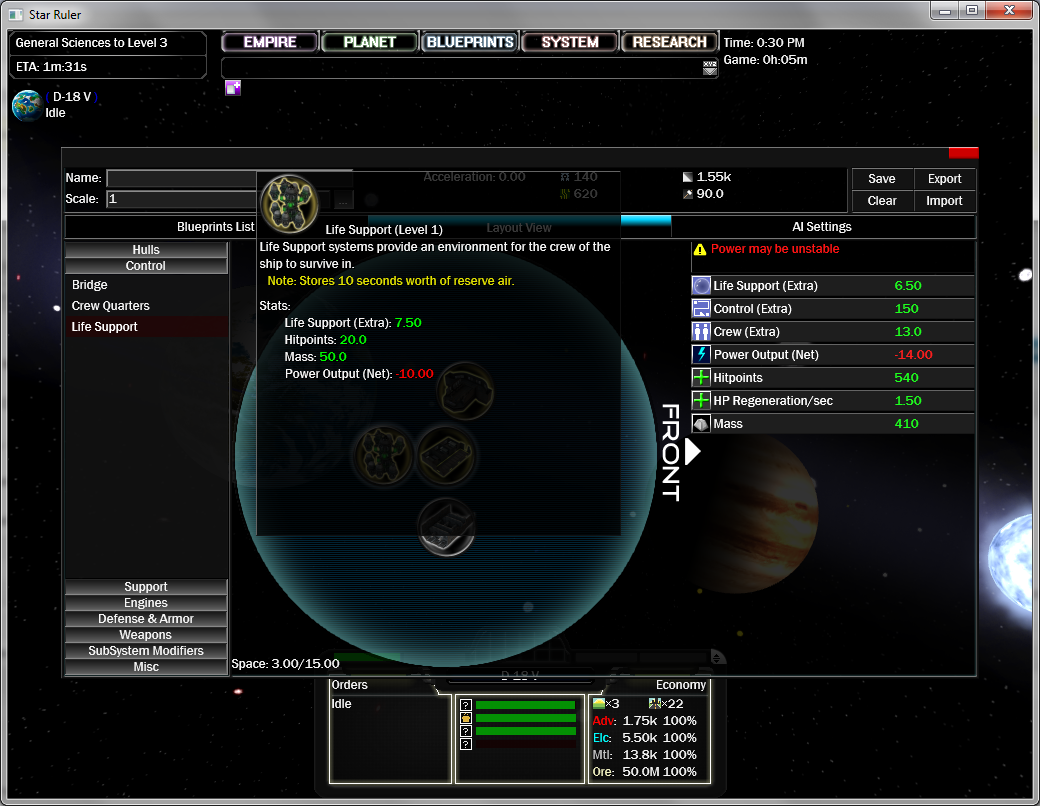The width and height of the screenshot is (1040, 806).
Task: Click the bottom hull module icon in the ship layout
Action: (446, 526)
